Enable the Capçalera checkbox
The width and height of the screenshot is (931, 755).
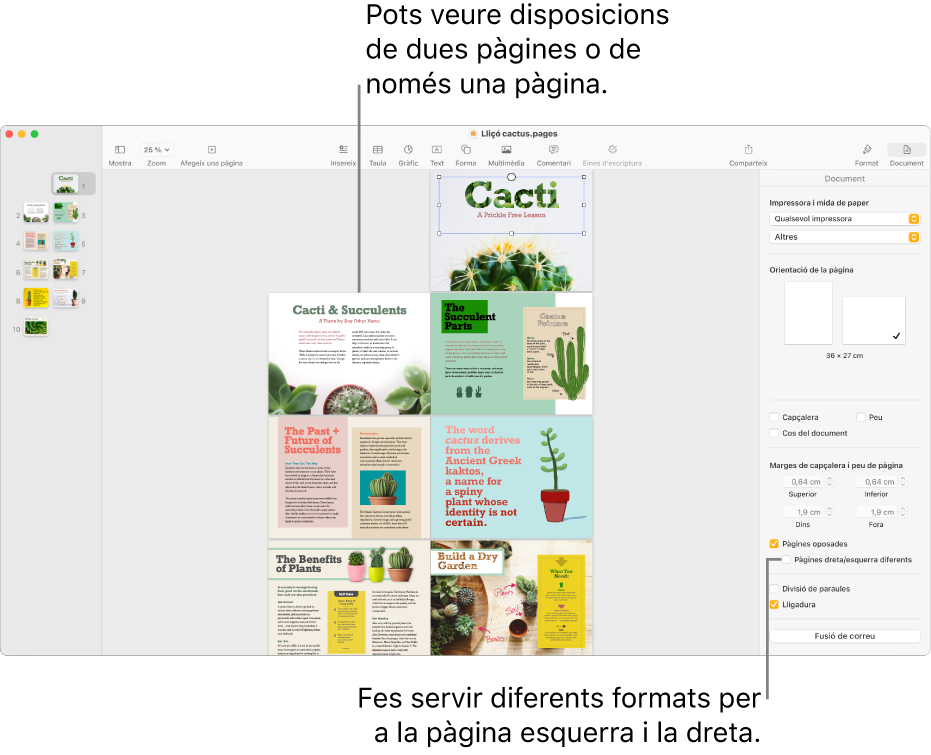pos(774,417)
